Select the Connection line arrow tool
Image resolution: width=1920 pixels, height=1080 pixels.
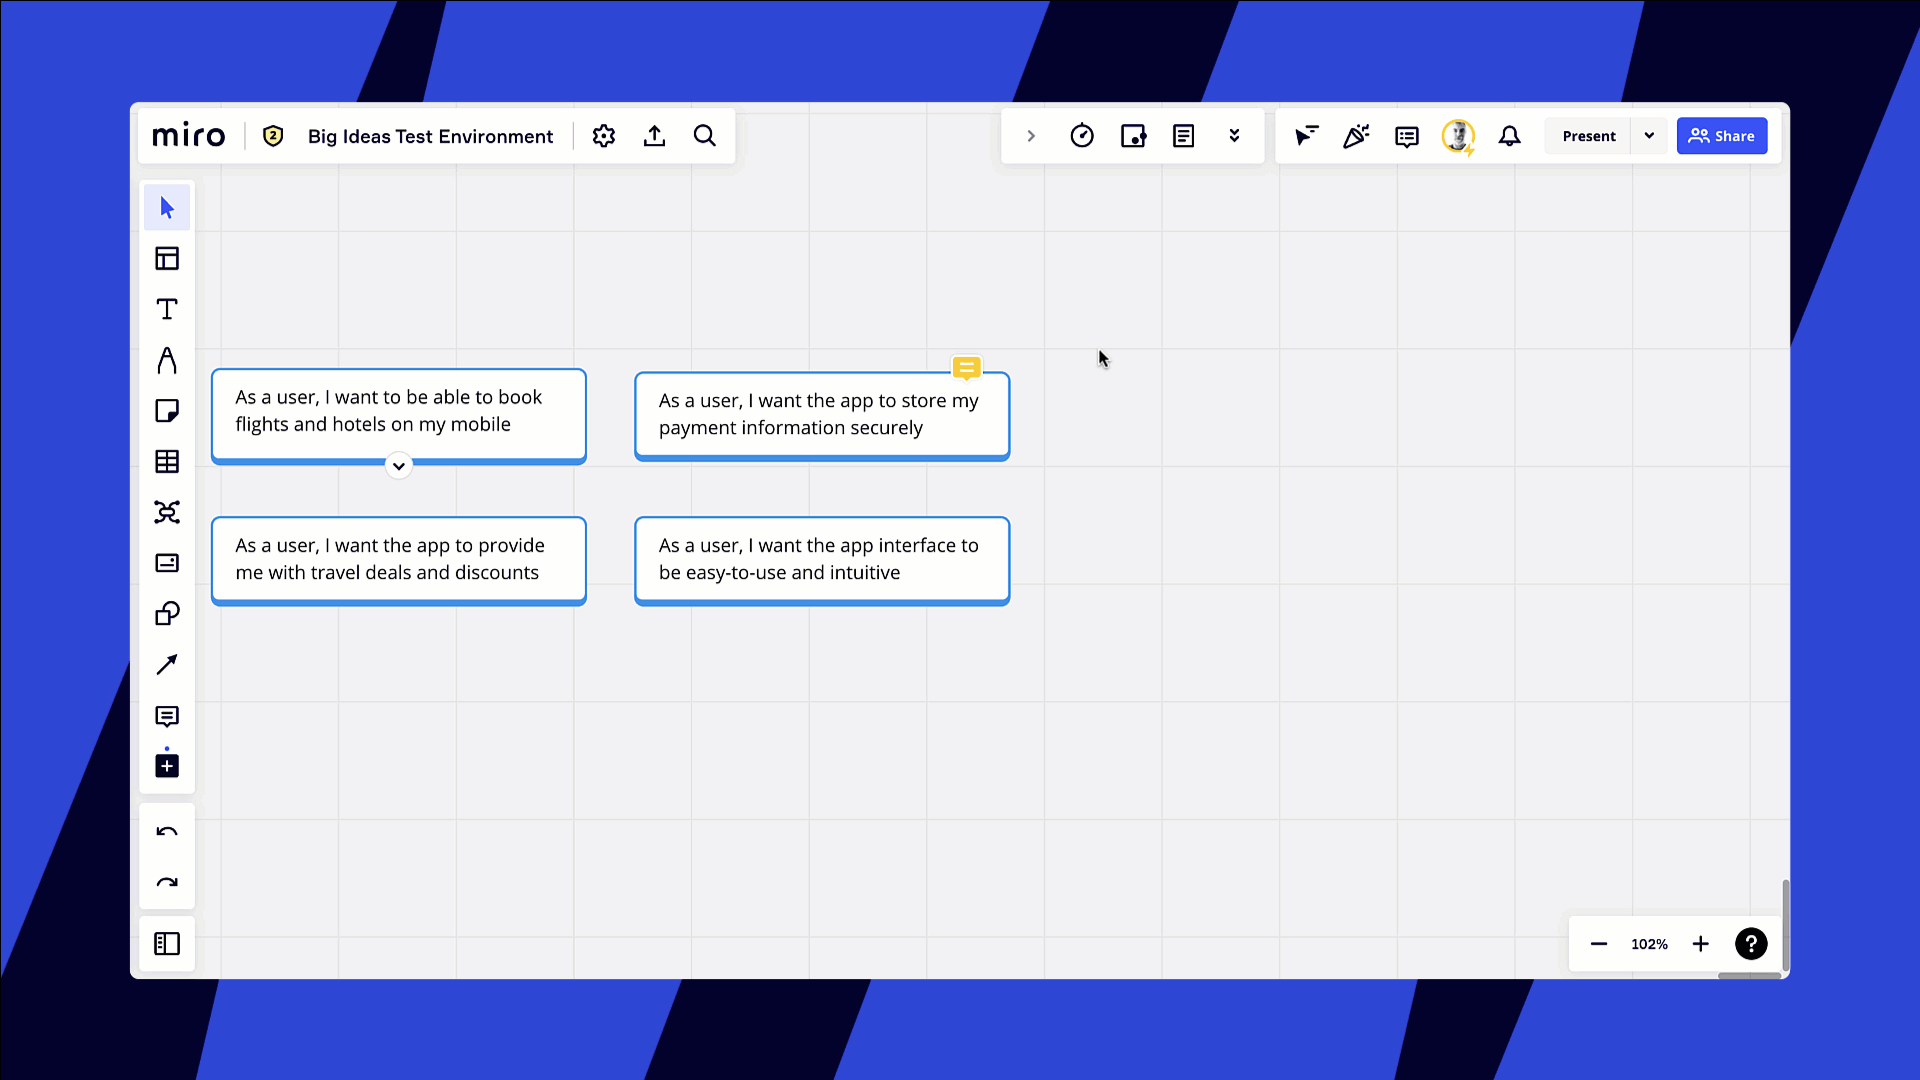[167, 665]
